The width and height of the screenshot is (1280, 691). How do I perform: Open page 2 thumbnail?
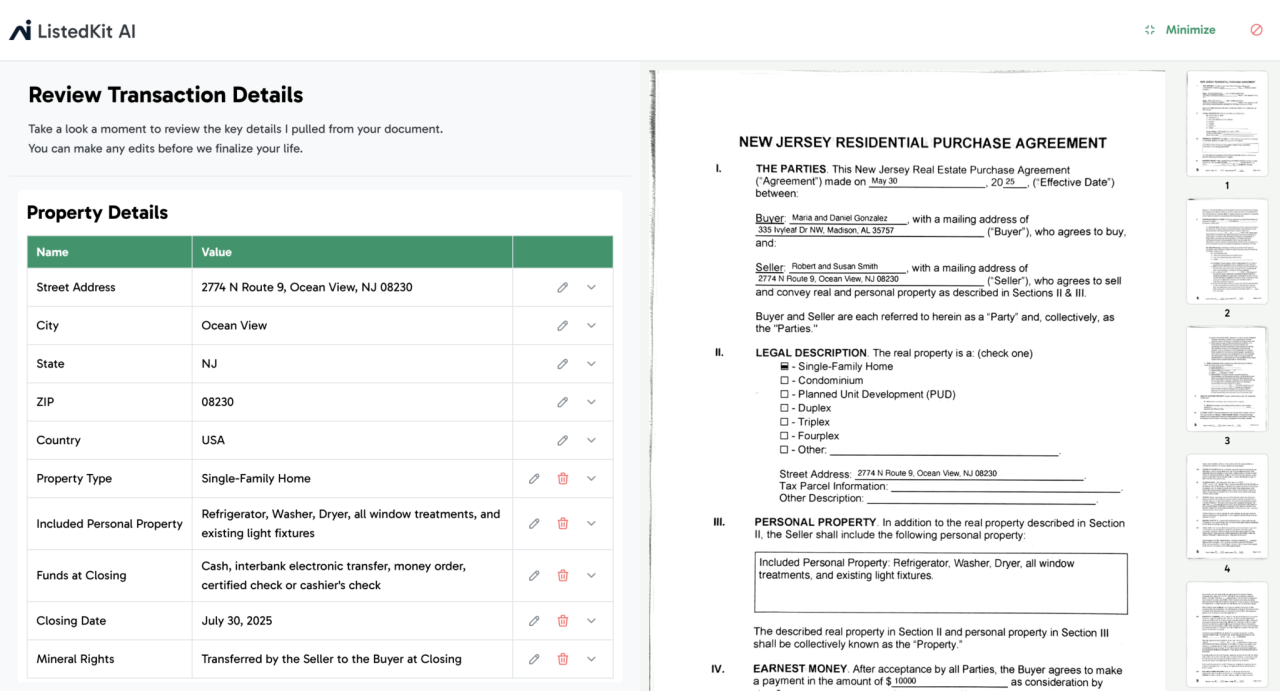[x=1226, y=252]
